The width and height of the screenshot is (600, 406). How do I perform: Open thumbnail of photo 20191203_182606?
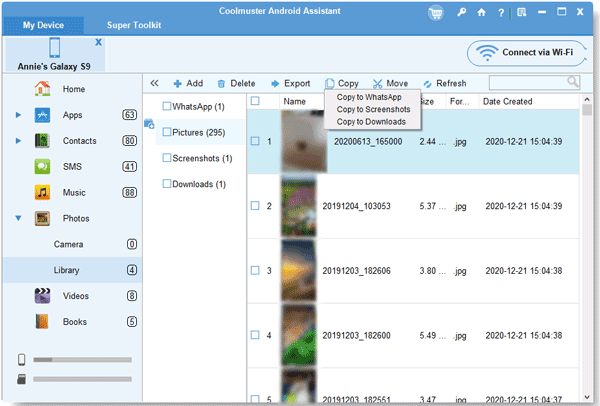click(299, 271)
